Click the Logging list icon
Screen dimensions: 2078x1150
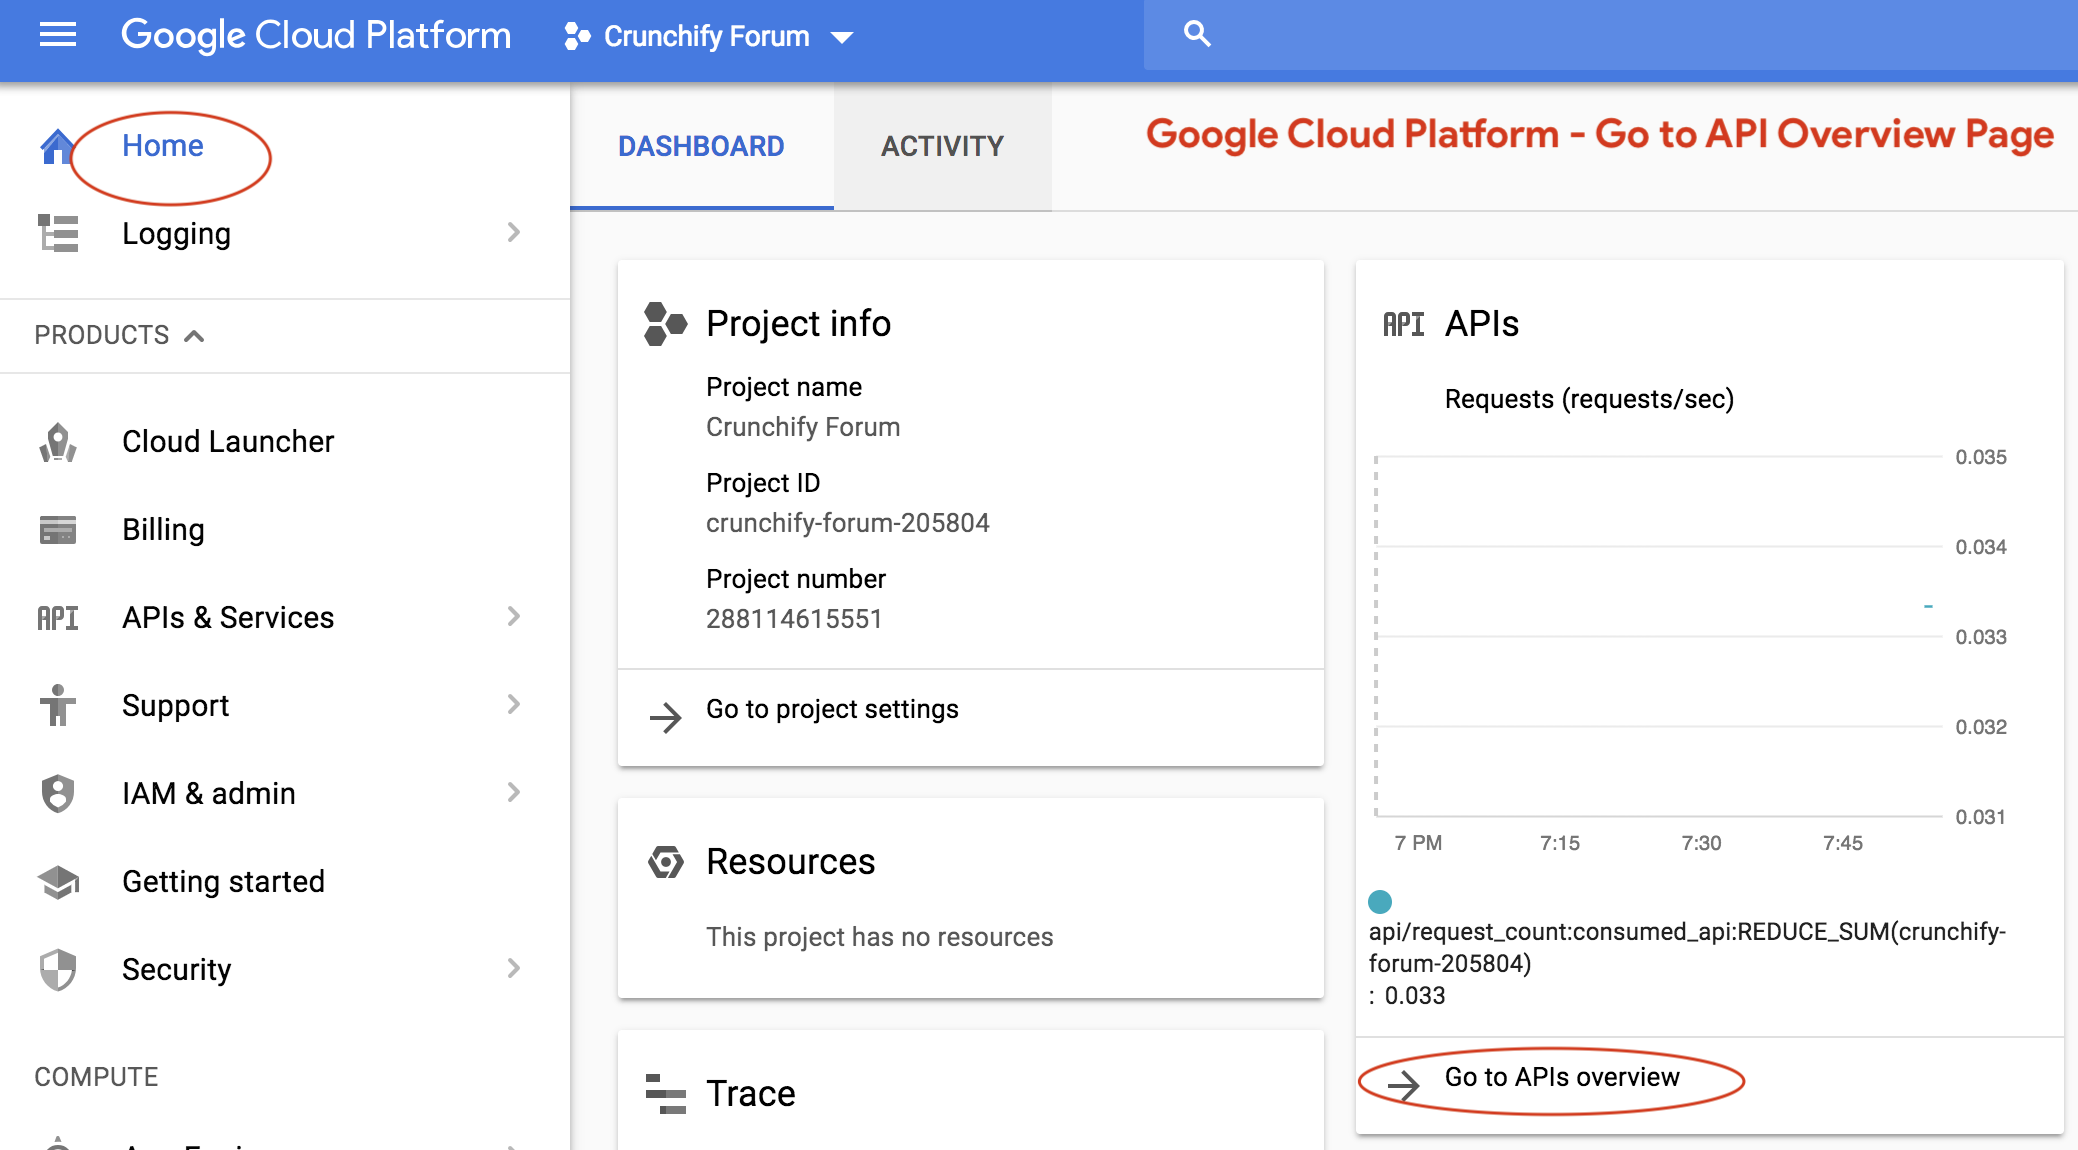[x=58, y=233]
